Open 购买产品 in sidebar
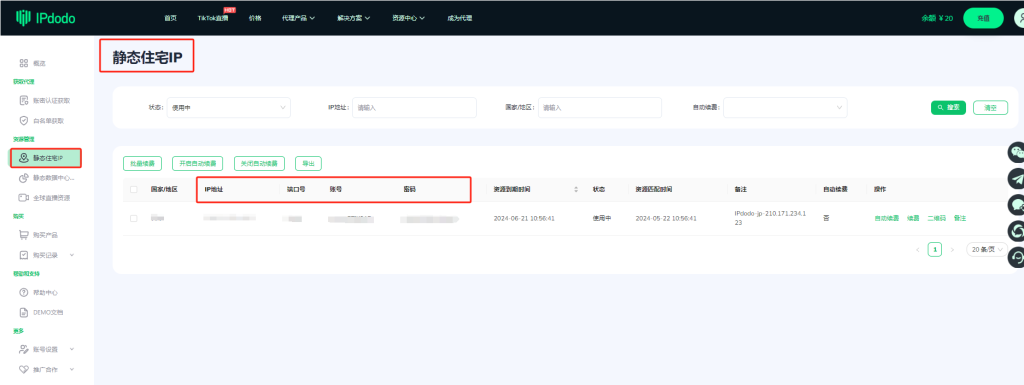The height and width of the screenshot is (385, 1024). pyautogui.click(x=39, y=235)
